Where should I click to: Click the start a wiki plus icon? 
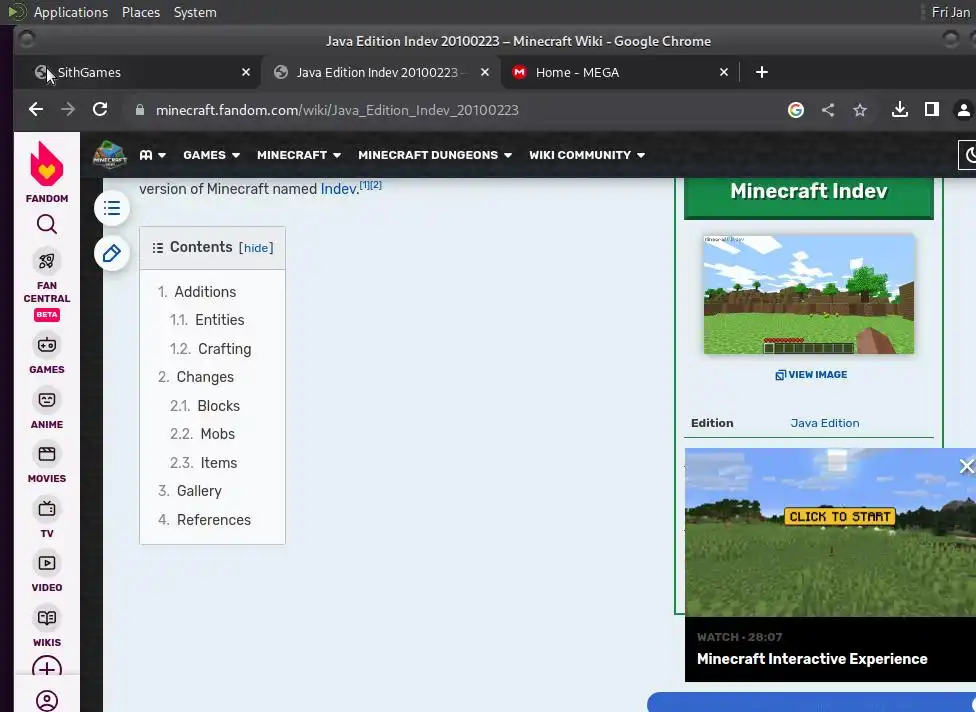click(x=47, y=667)
